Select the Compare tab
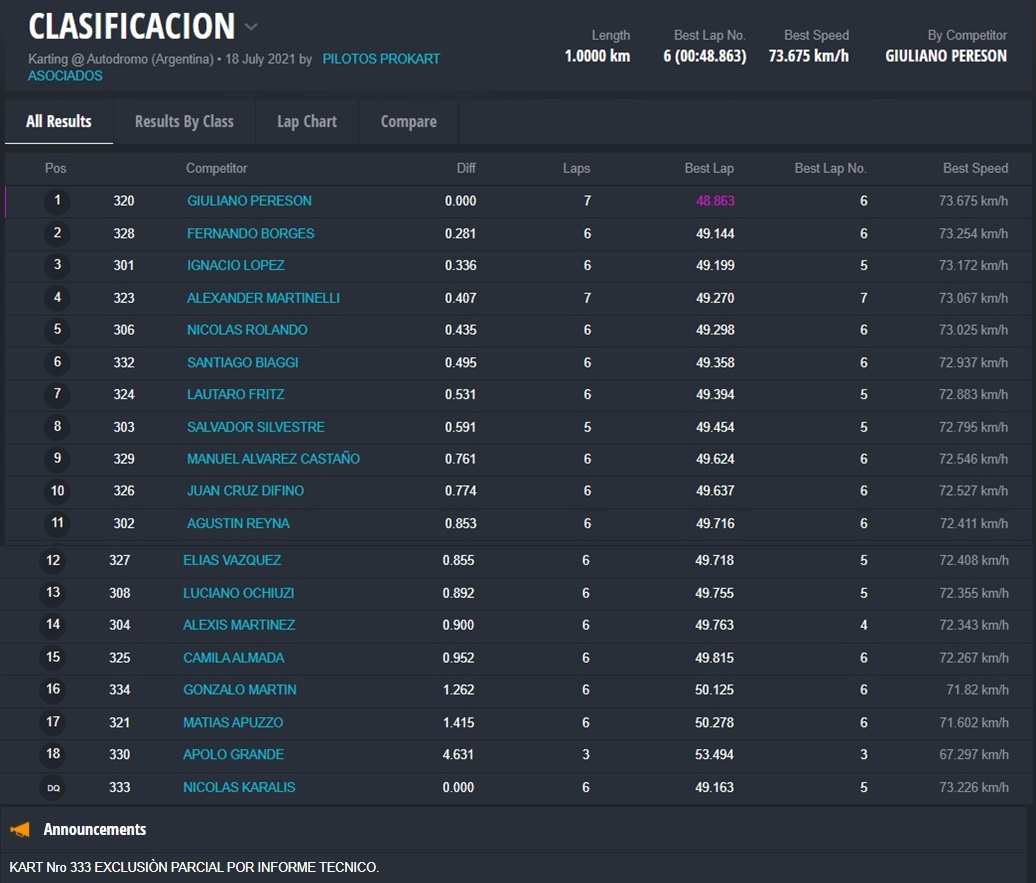Viewport: 1036px width, 883px height. coord(408,122)
